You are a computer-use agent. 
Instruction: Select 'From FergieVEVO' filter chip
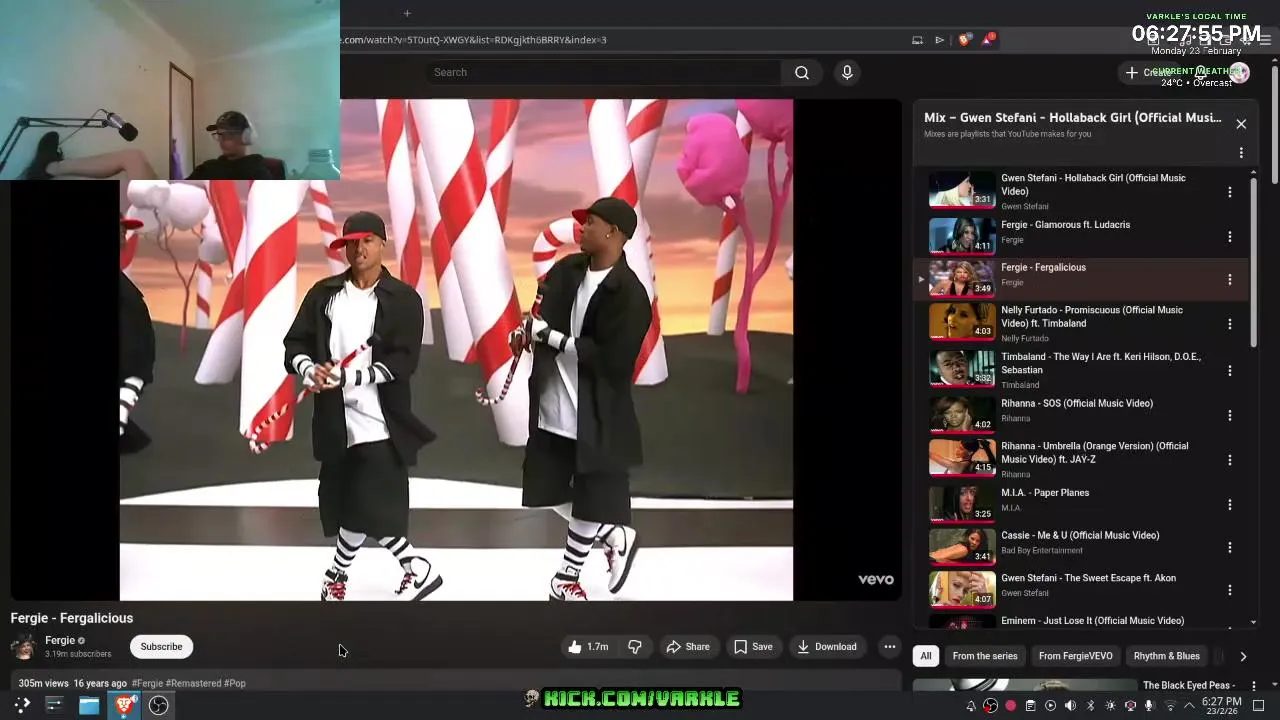click(x=1075, y=656)
